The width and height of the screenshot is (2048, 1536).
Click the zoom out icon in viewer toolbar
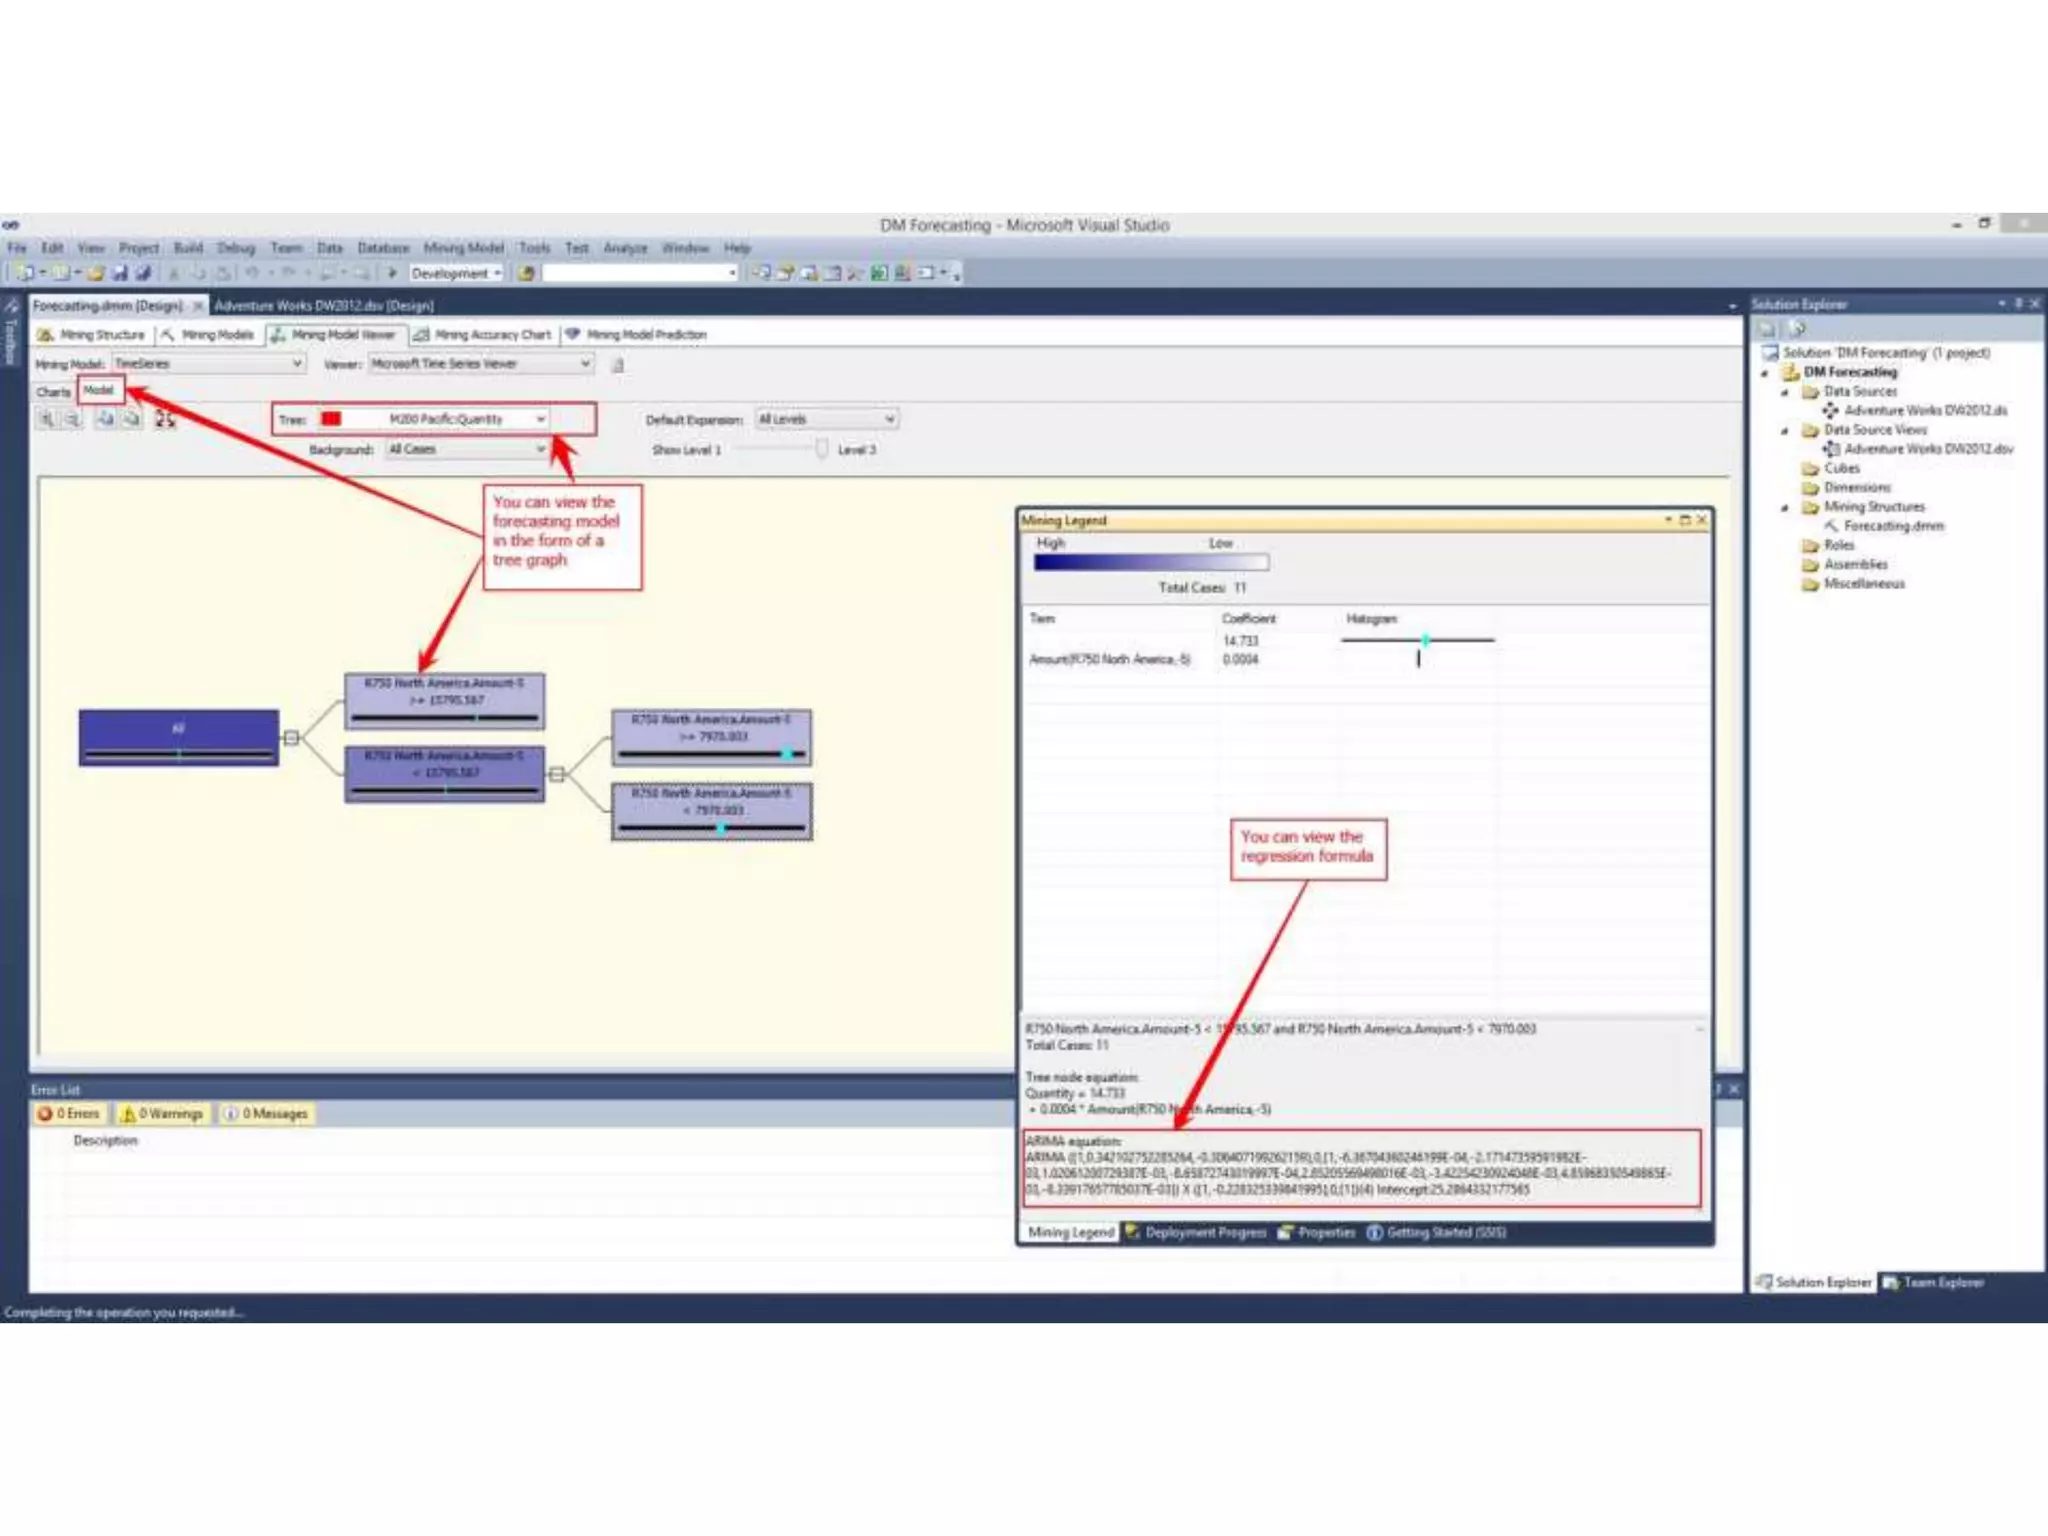pyautogui.click(x=73, y=420)
